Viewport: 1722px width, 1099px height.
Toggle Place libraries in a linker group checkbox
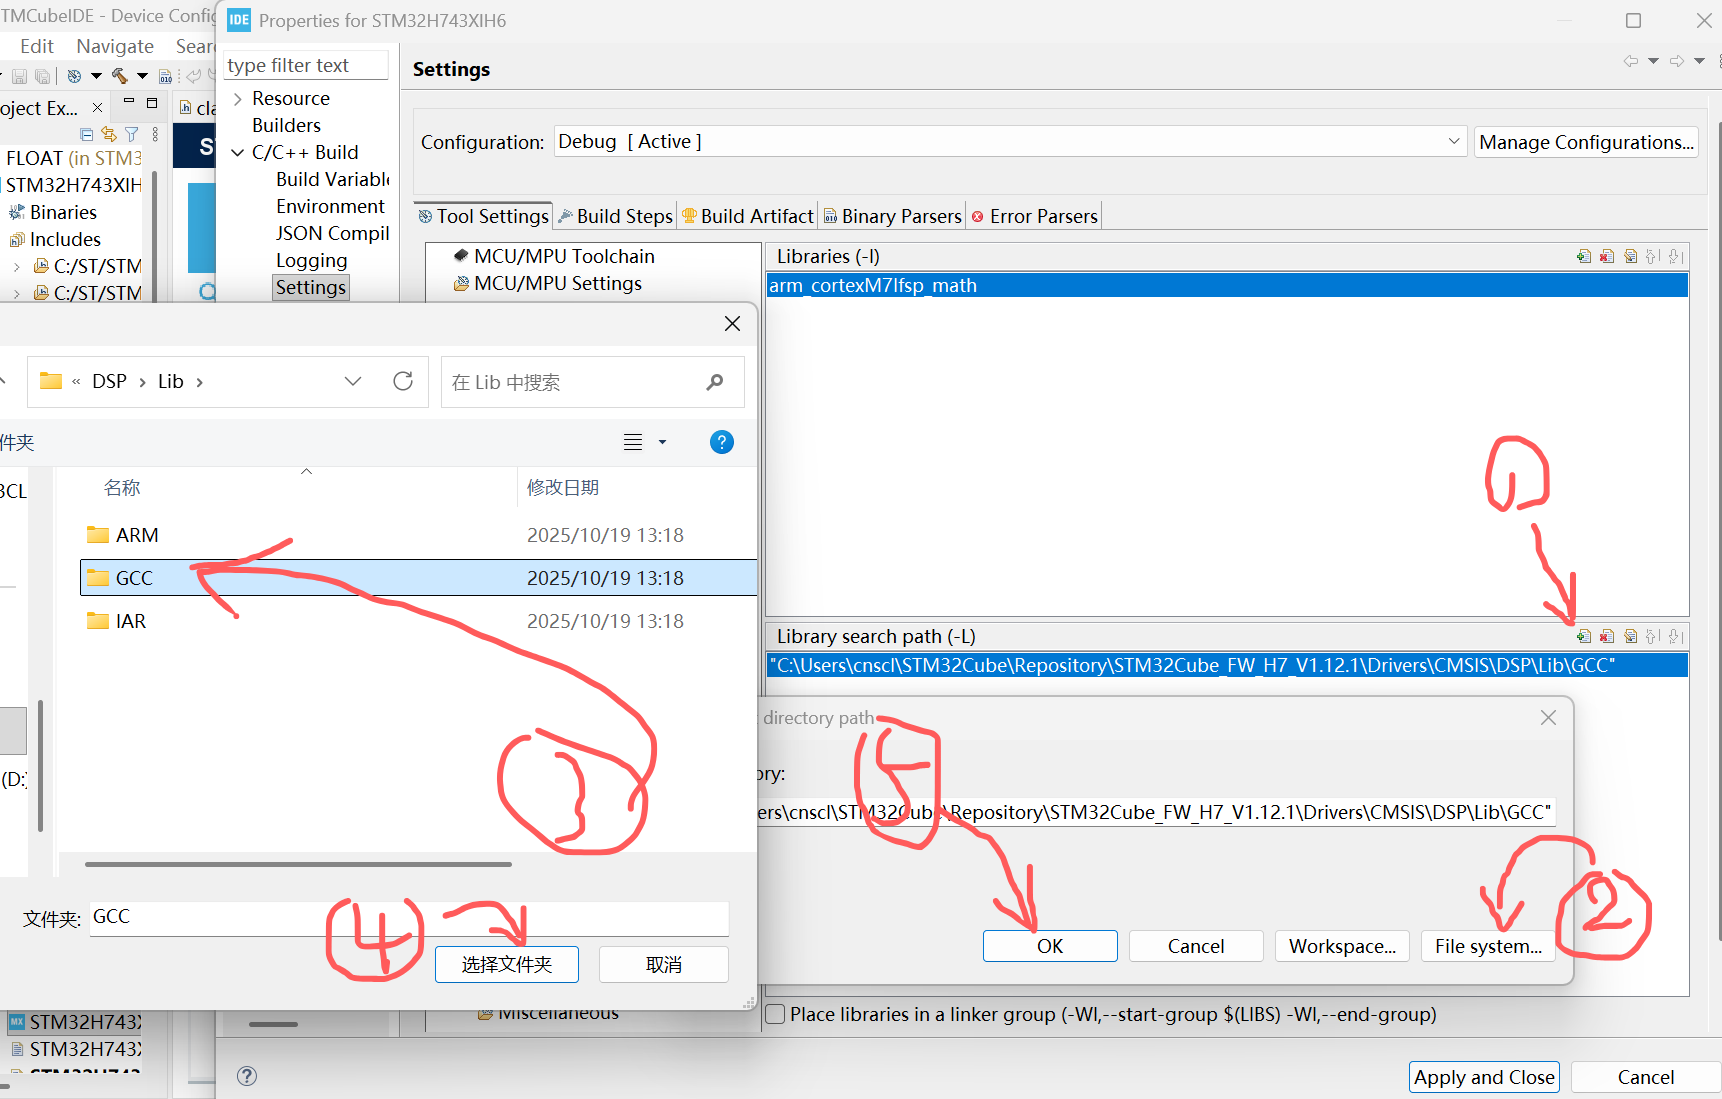(775, 1014)
